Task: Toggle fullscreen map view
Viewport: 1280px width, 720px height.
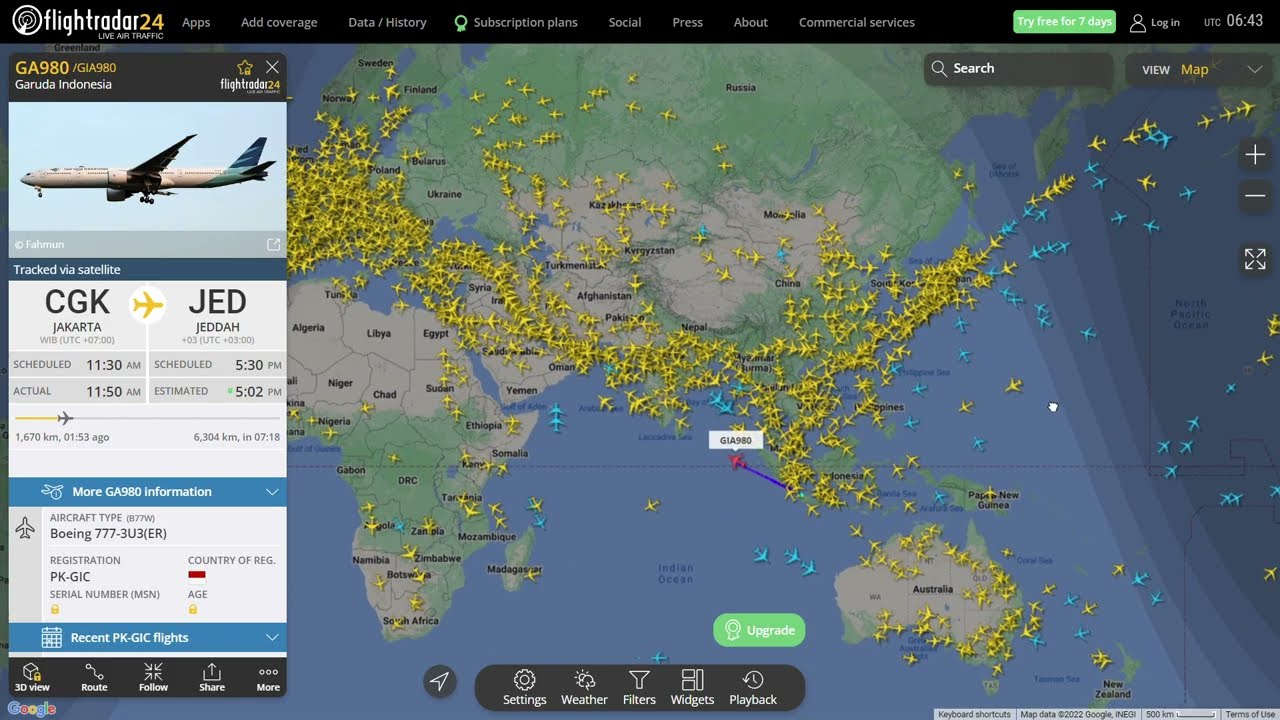Action: (1255, 259)
